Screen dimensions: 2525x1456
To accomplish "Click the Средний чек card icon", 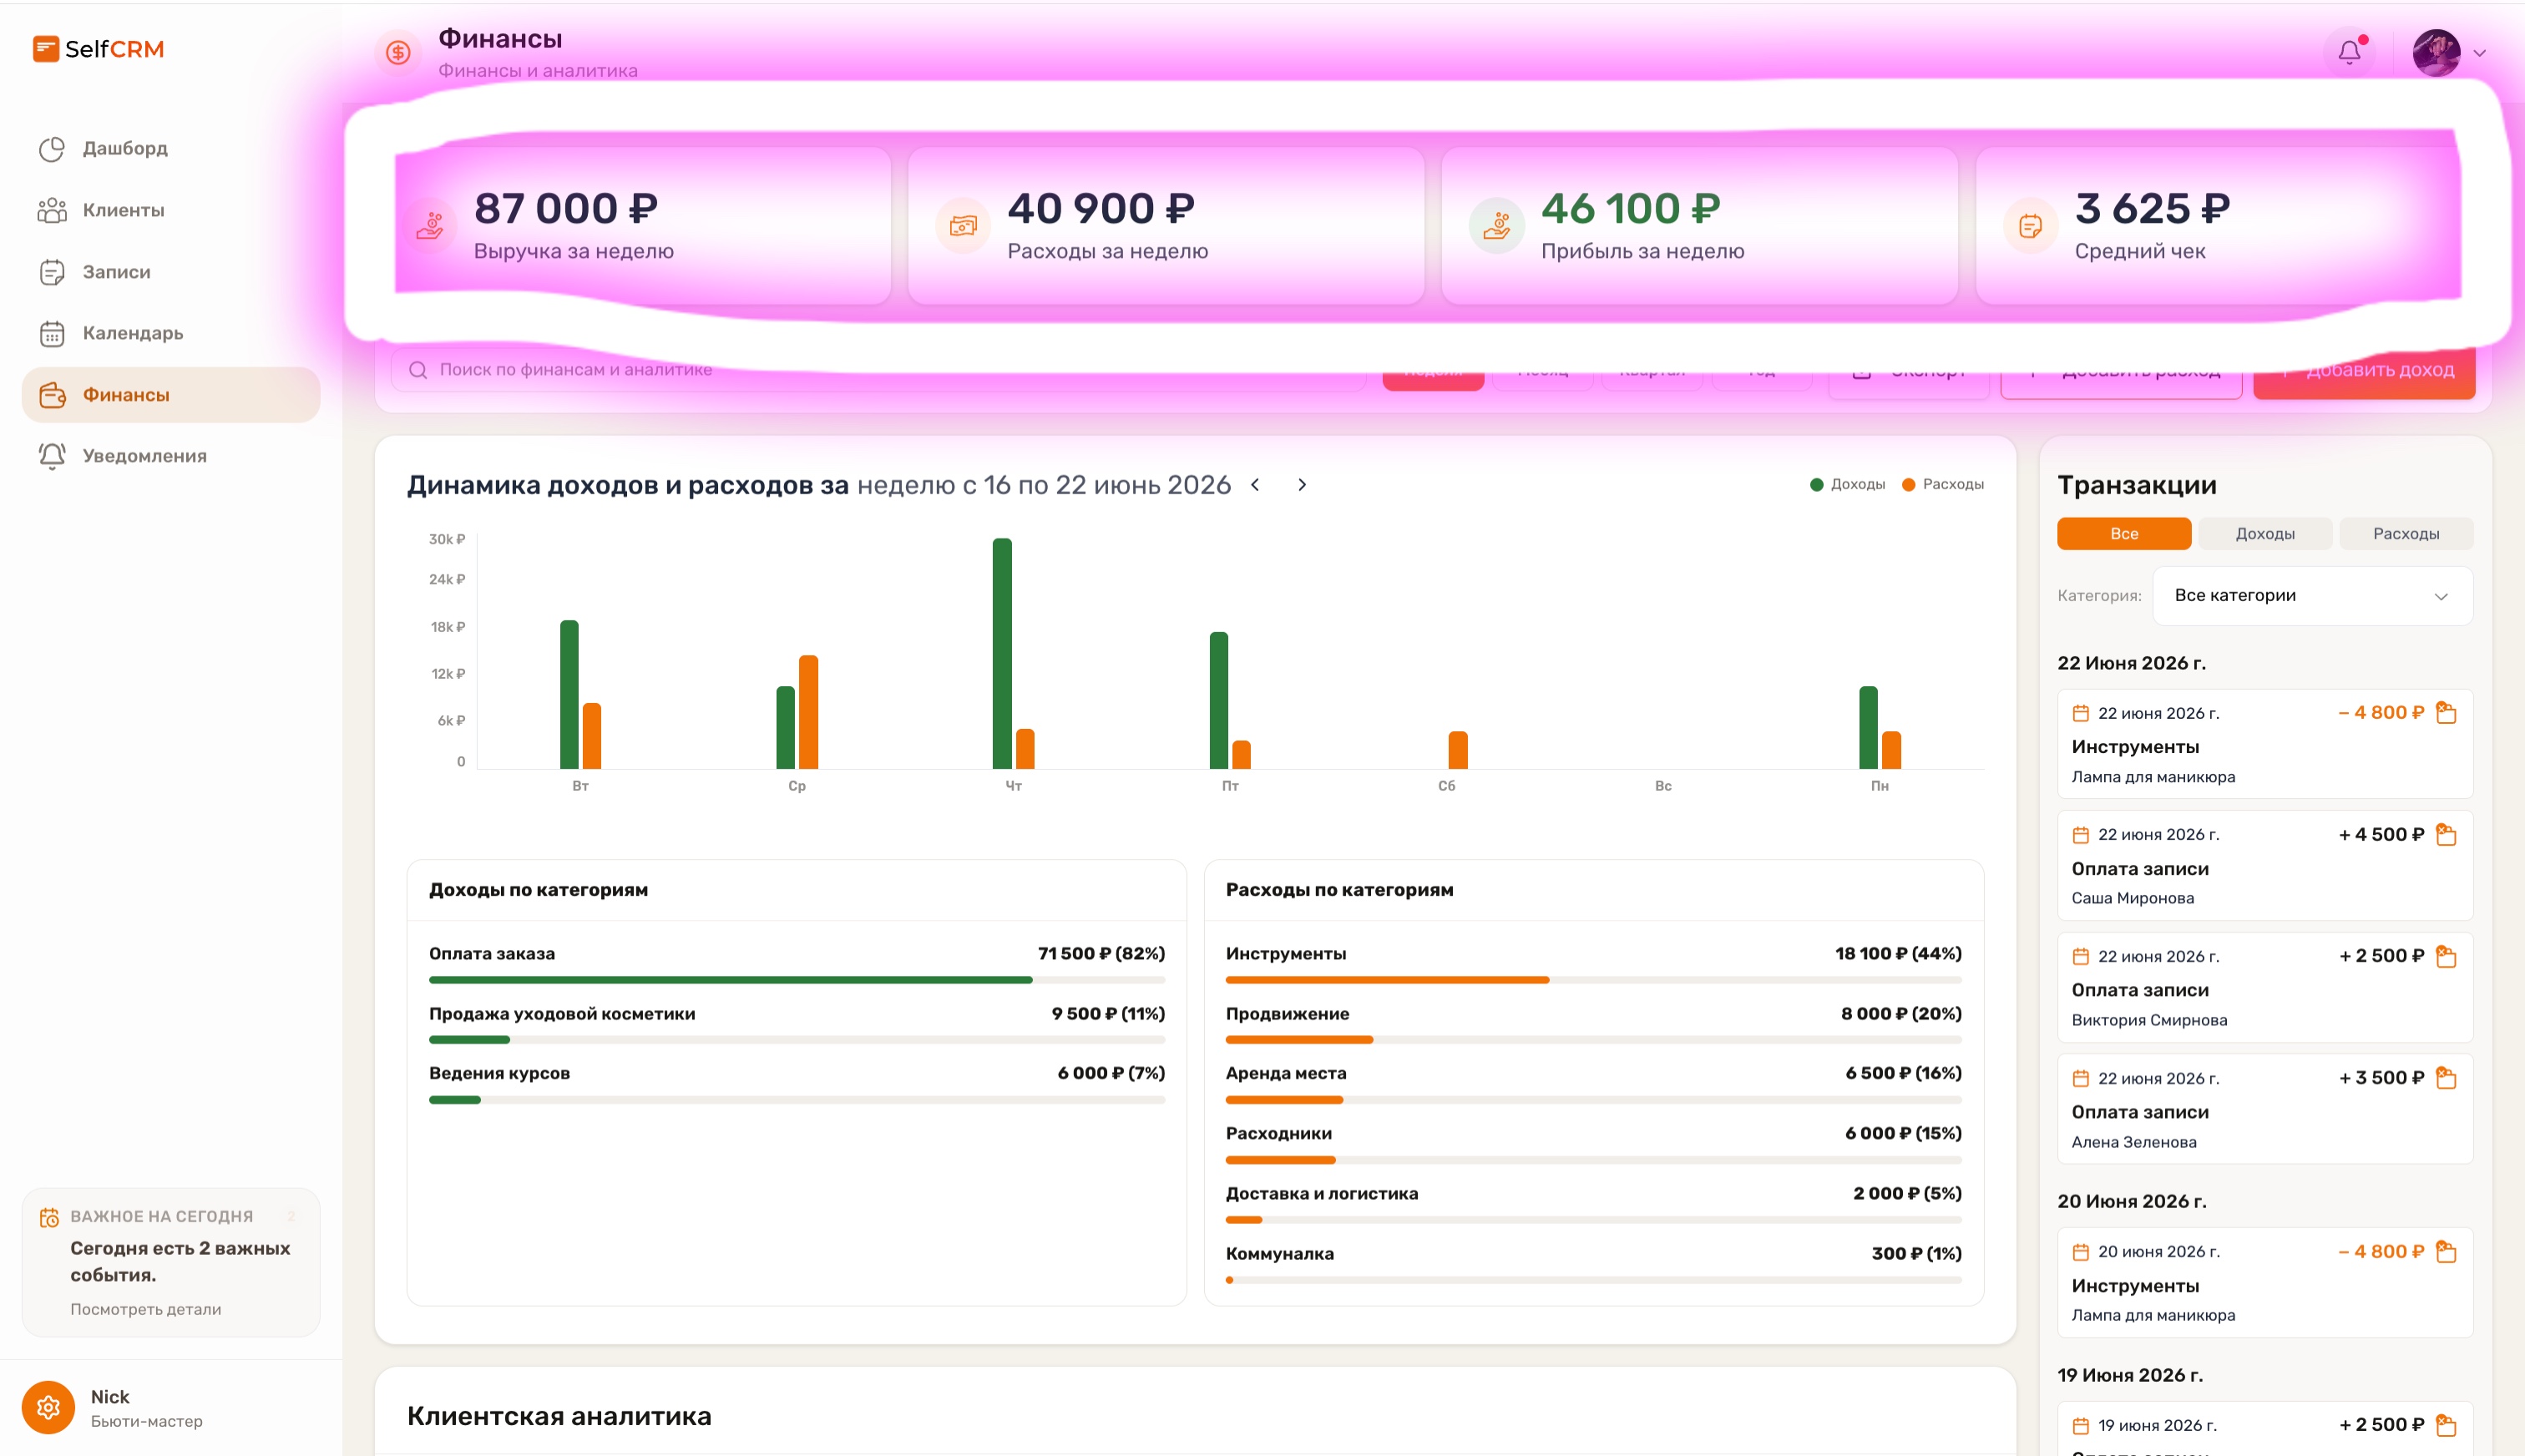I will click(x=2031, y=226).
